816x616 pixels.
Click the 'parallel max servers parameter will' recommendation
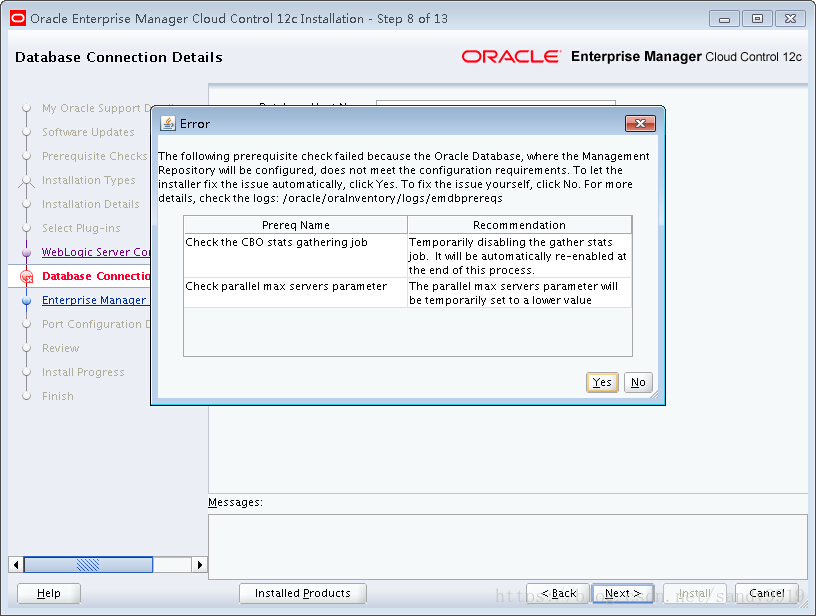519,293
